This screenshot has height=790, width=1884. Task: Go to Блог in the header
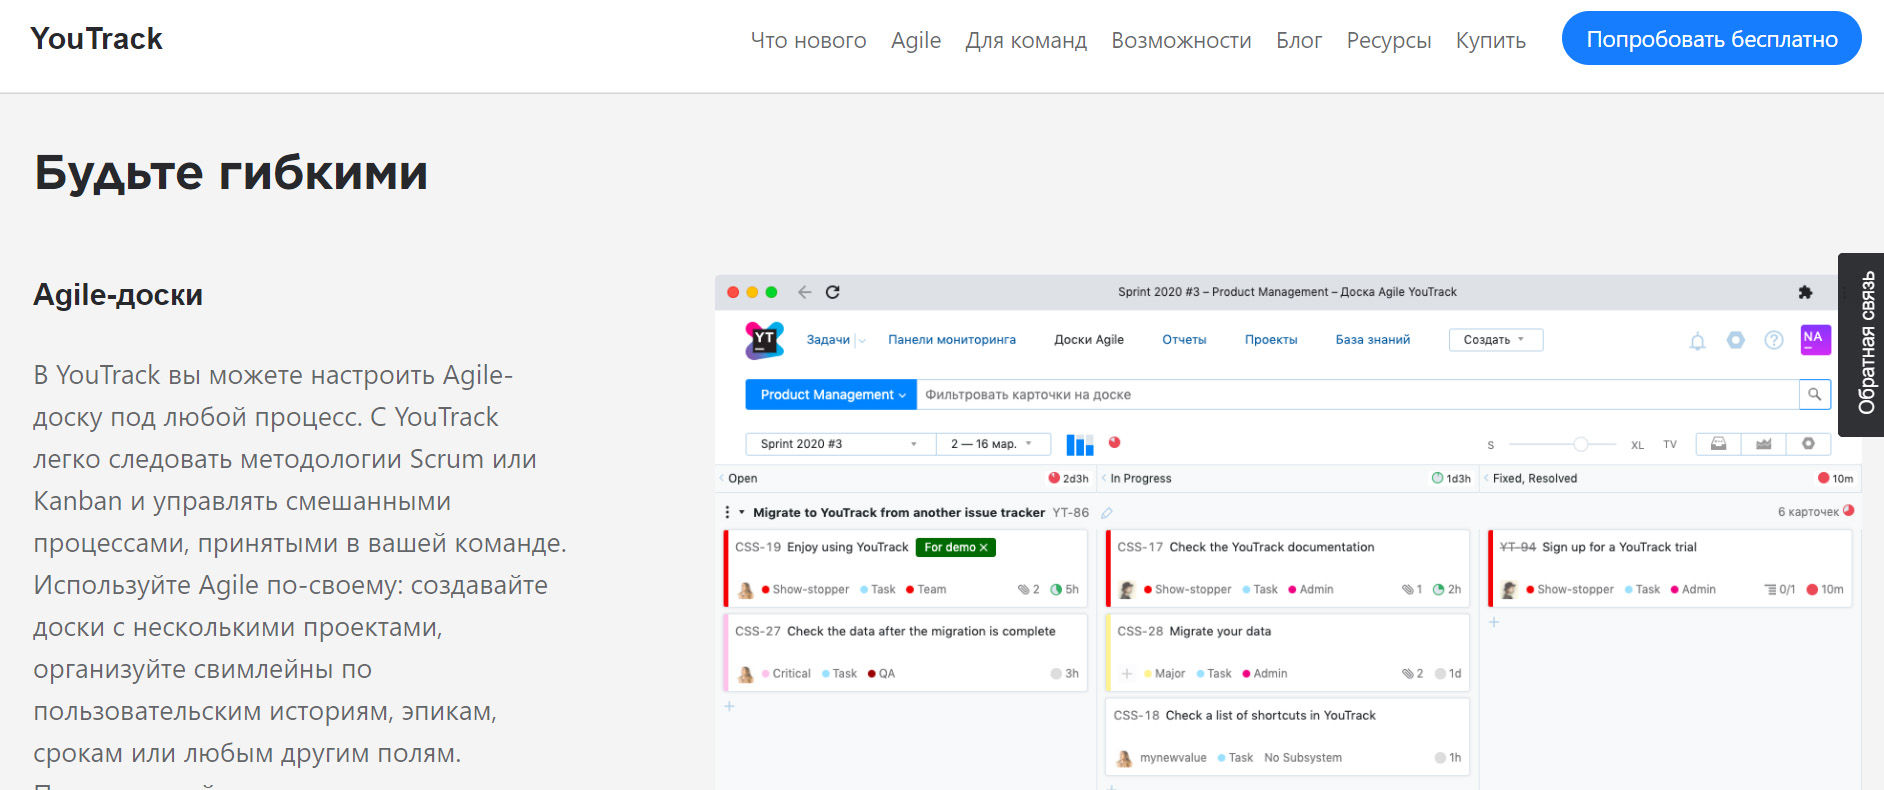pyautogui.click(x=1299, y=40)
